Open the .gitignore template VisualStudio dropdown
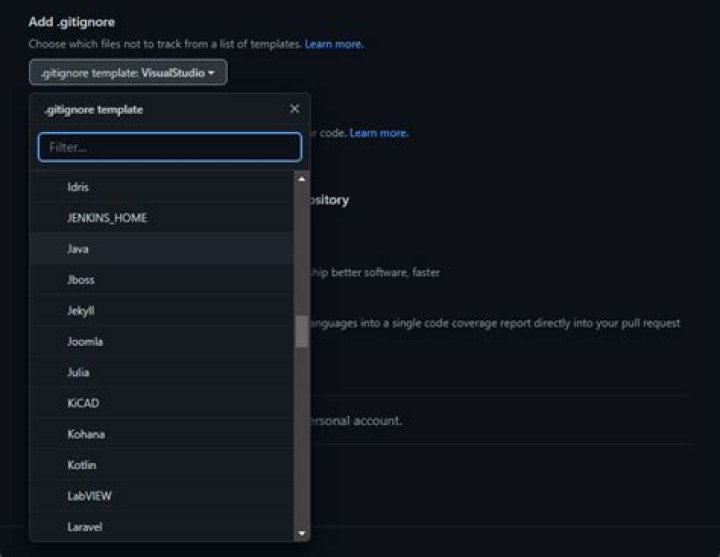The height and width of the screenshot is (557, 720). [x=128, y=73]
